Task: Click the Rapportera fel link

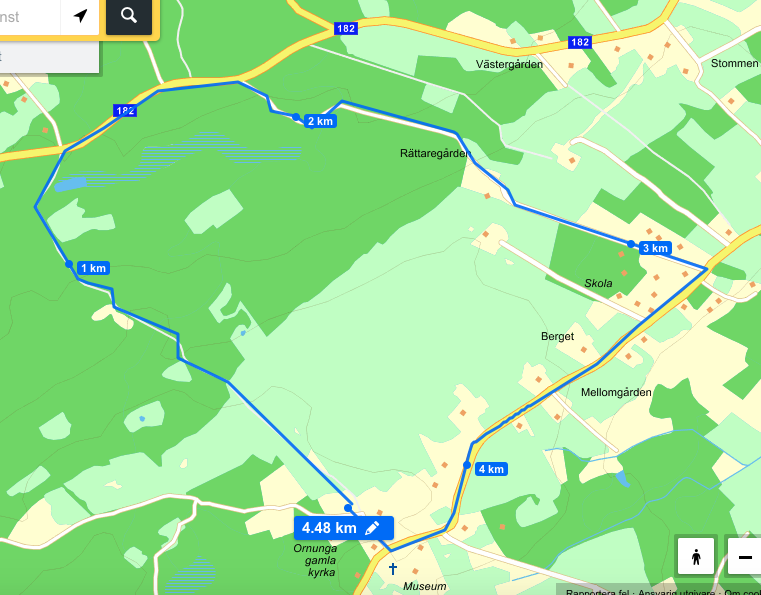Action: [597, 592]
